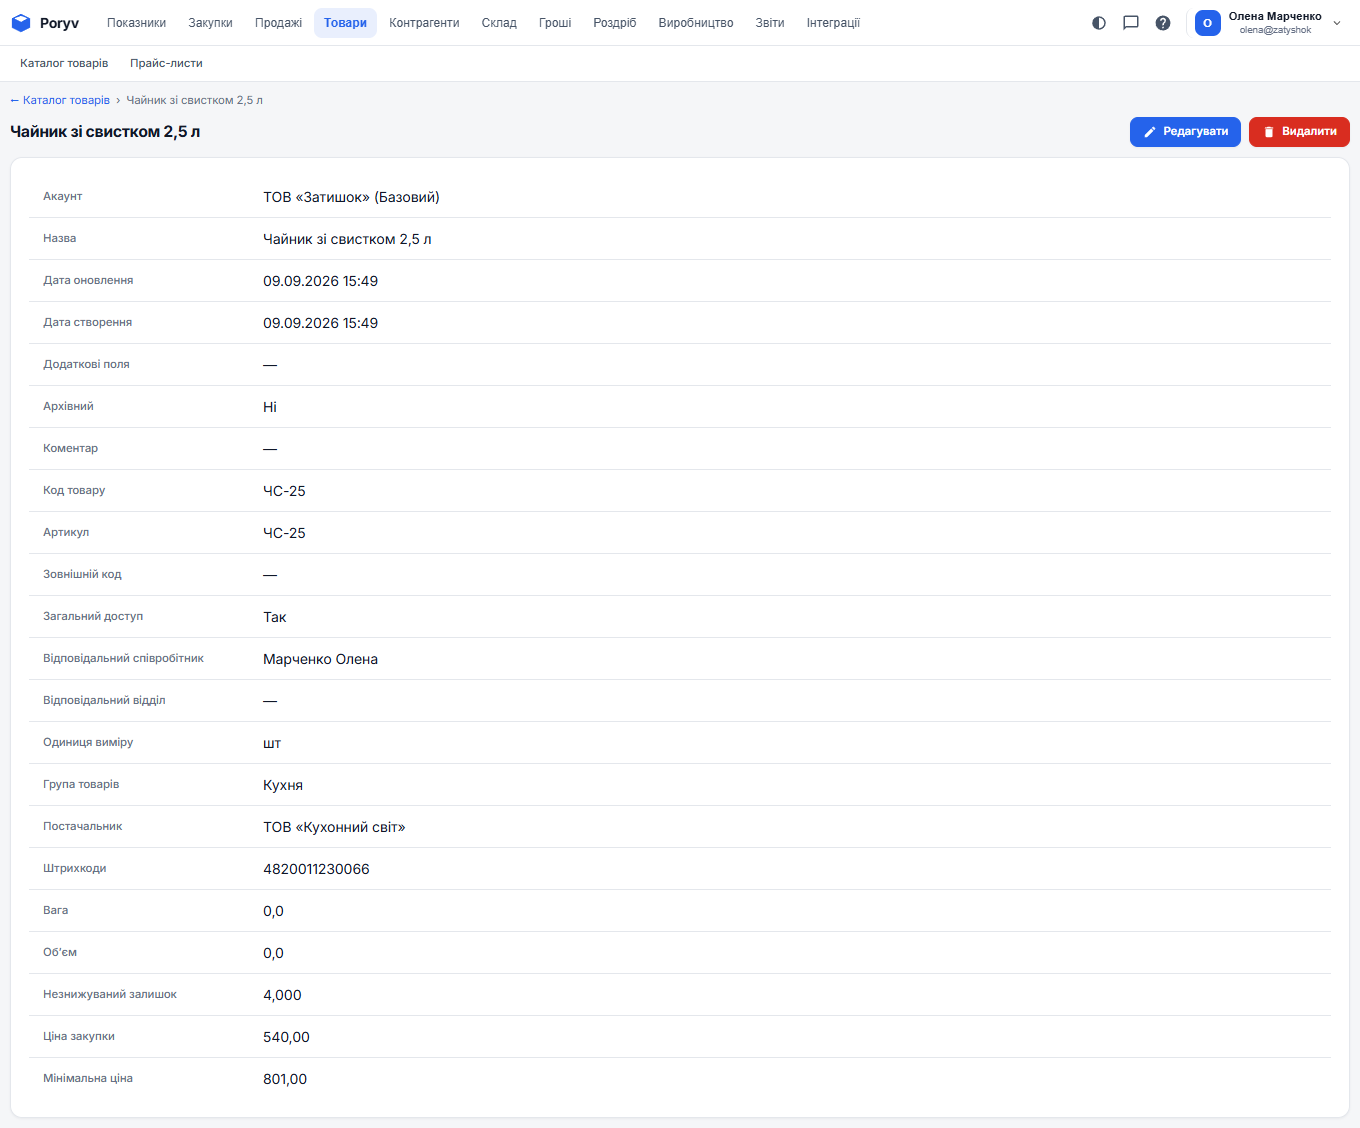
Task: Click purchase price value 540,00
Action: point(286,1037)
